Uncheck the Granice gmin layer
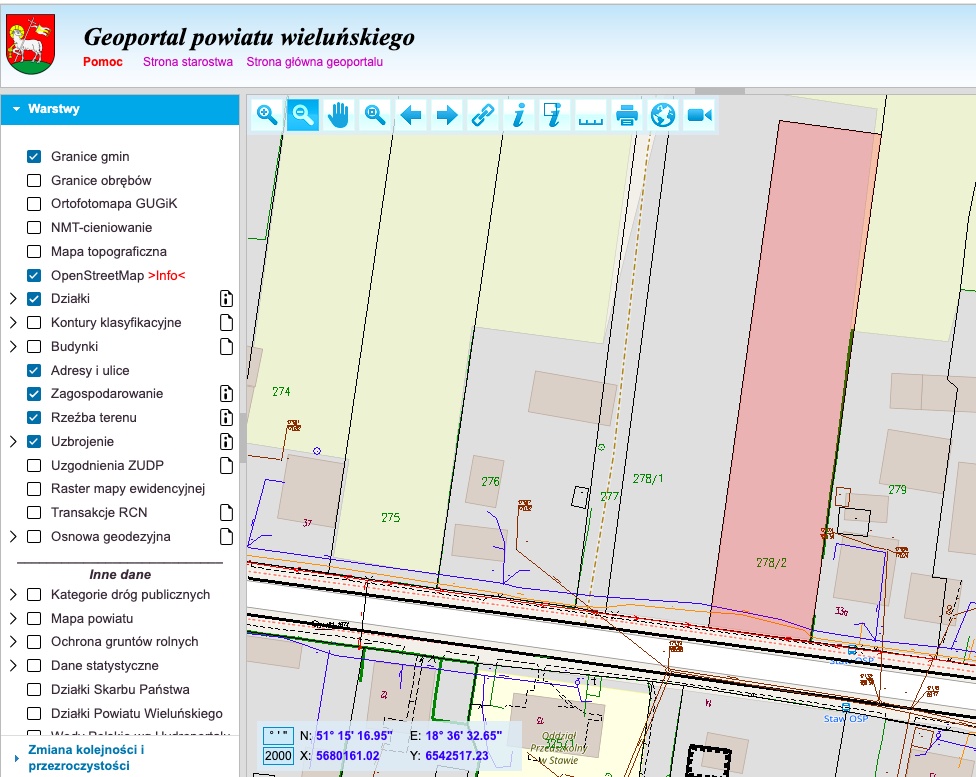The width and height of the screenshot is (976, 777). [34, 156]
